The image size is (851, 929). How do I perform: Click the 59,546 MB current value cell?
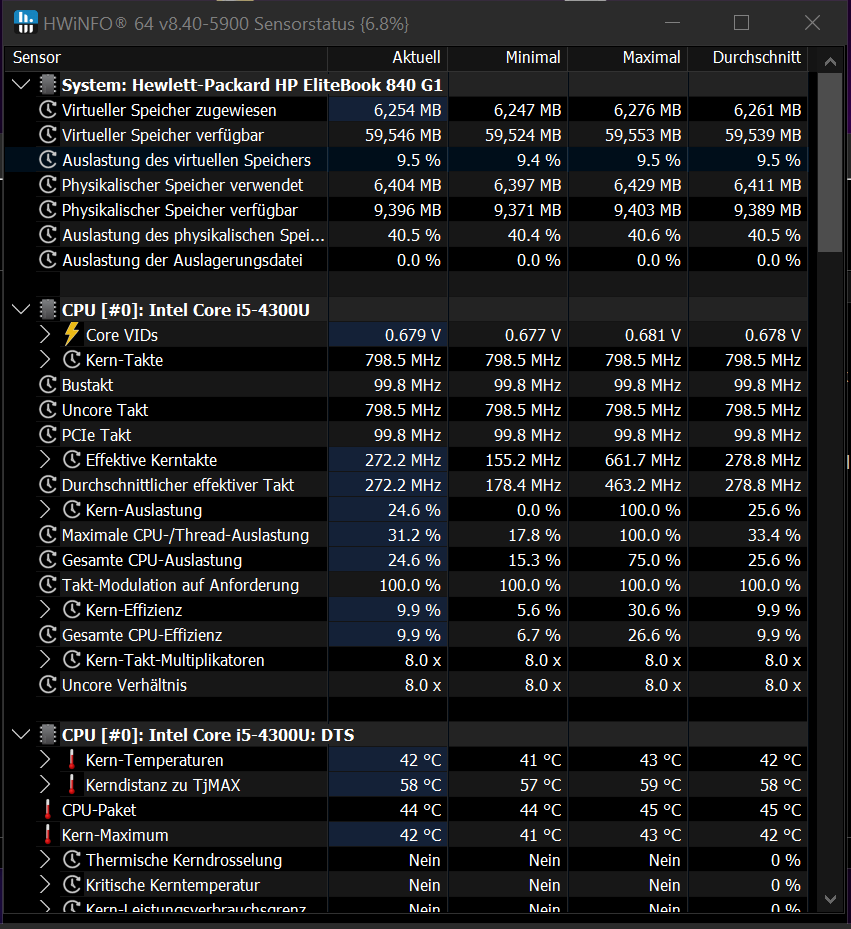pyautogui.click(x=388, y=135)
